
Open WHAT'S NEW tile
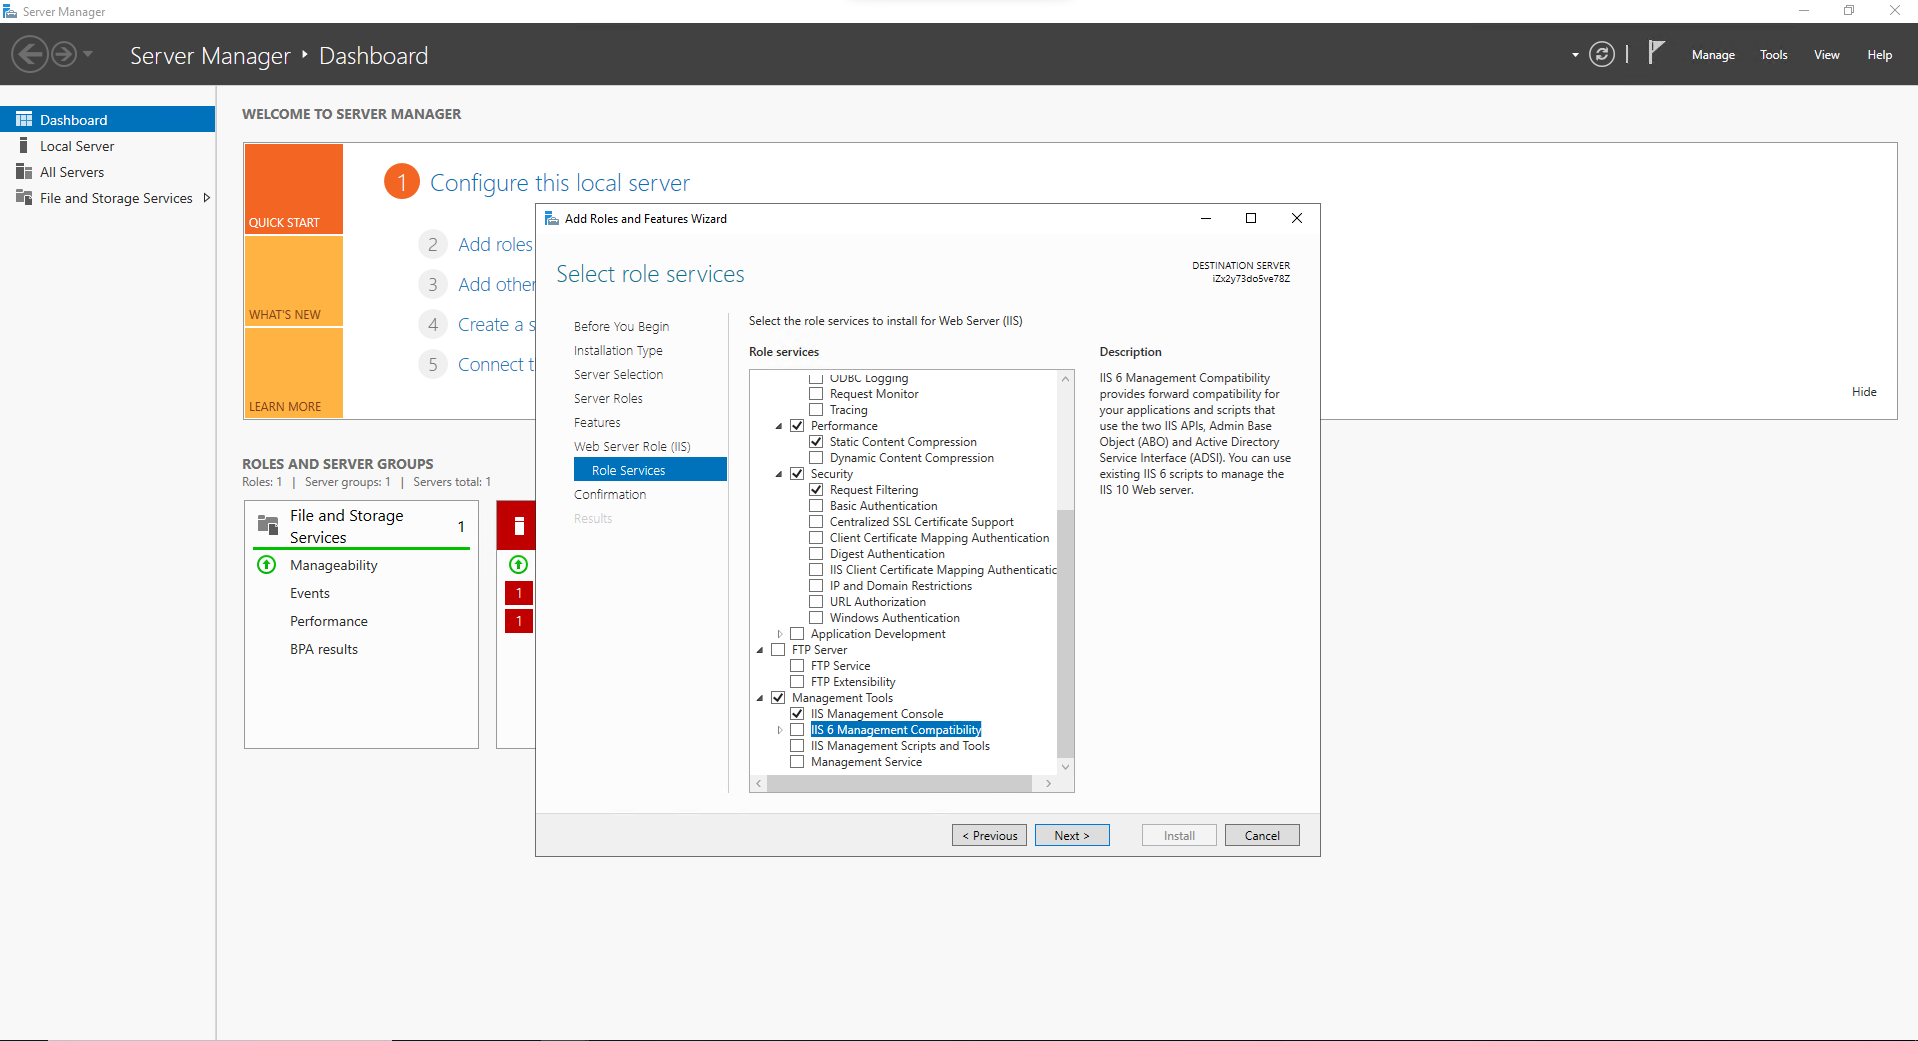[x=294, y=281]
